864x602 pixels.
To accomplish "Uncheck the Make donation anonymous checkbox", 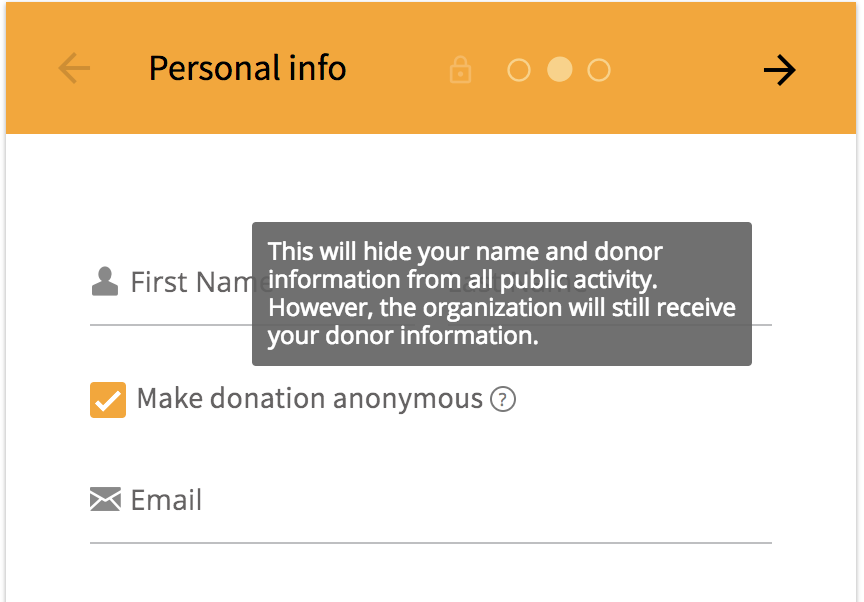I will click(x=108, y=400).
